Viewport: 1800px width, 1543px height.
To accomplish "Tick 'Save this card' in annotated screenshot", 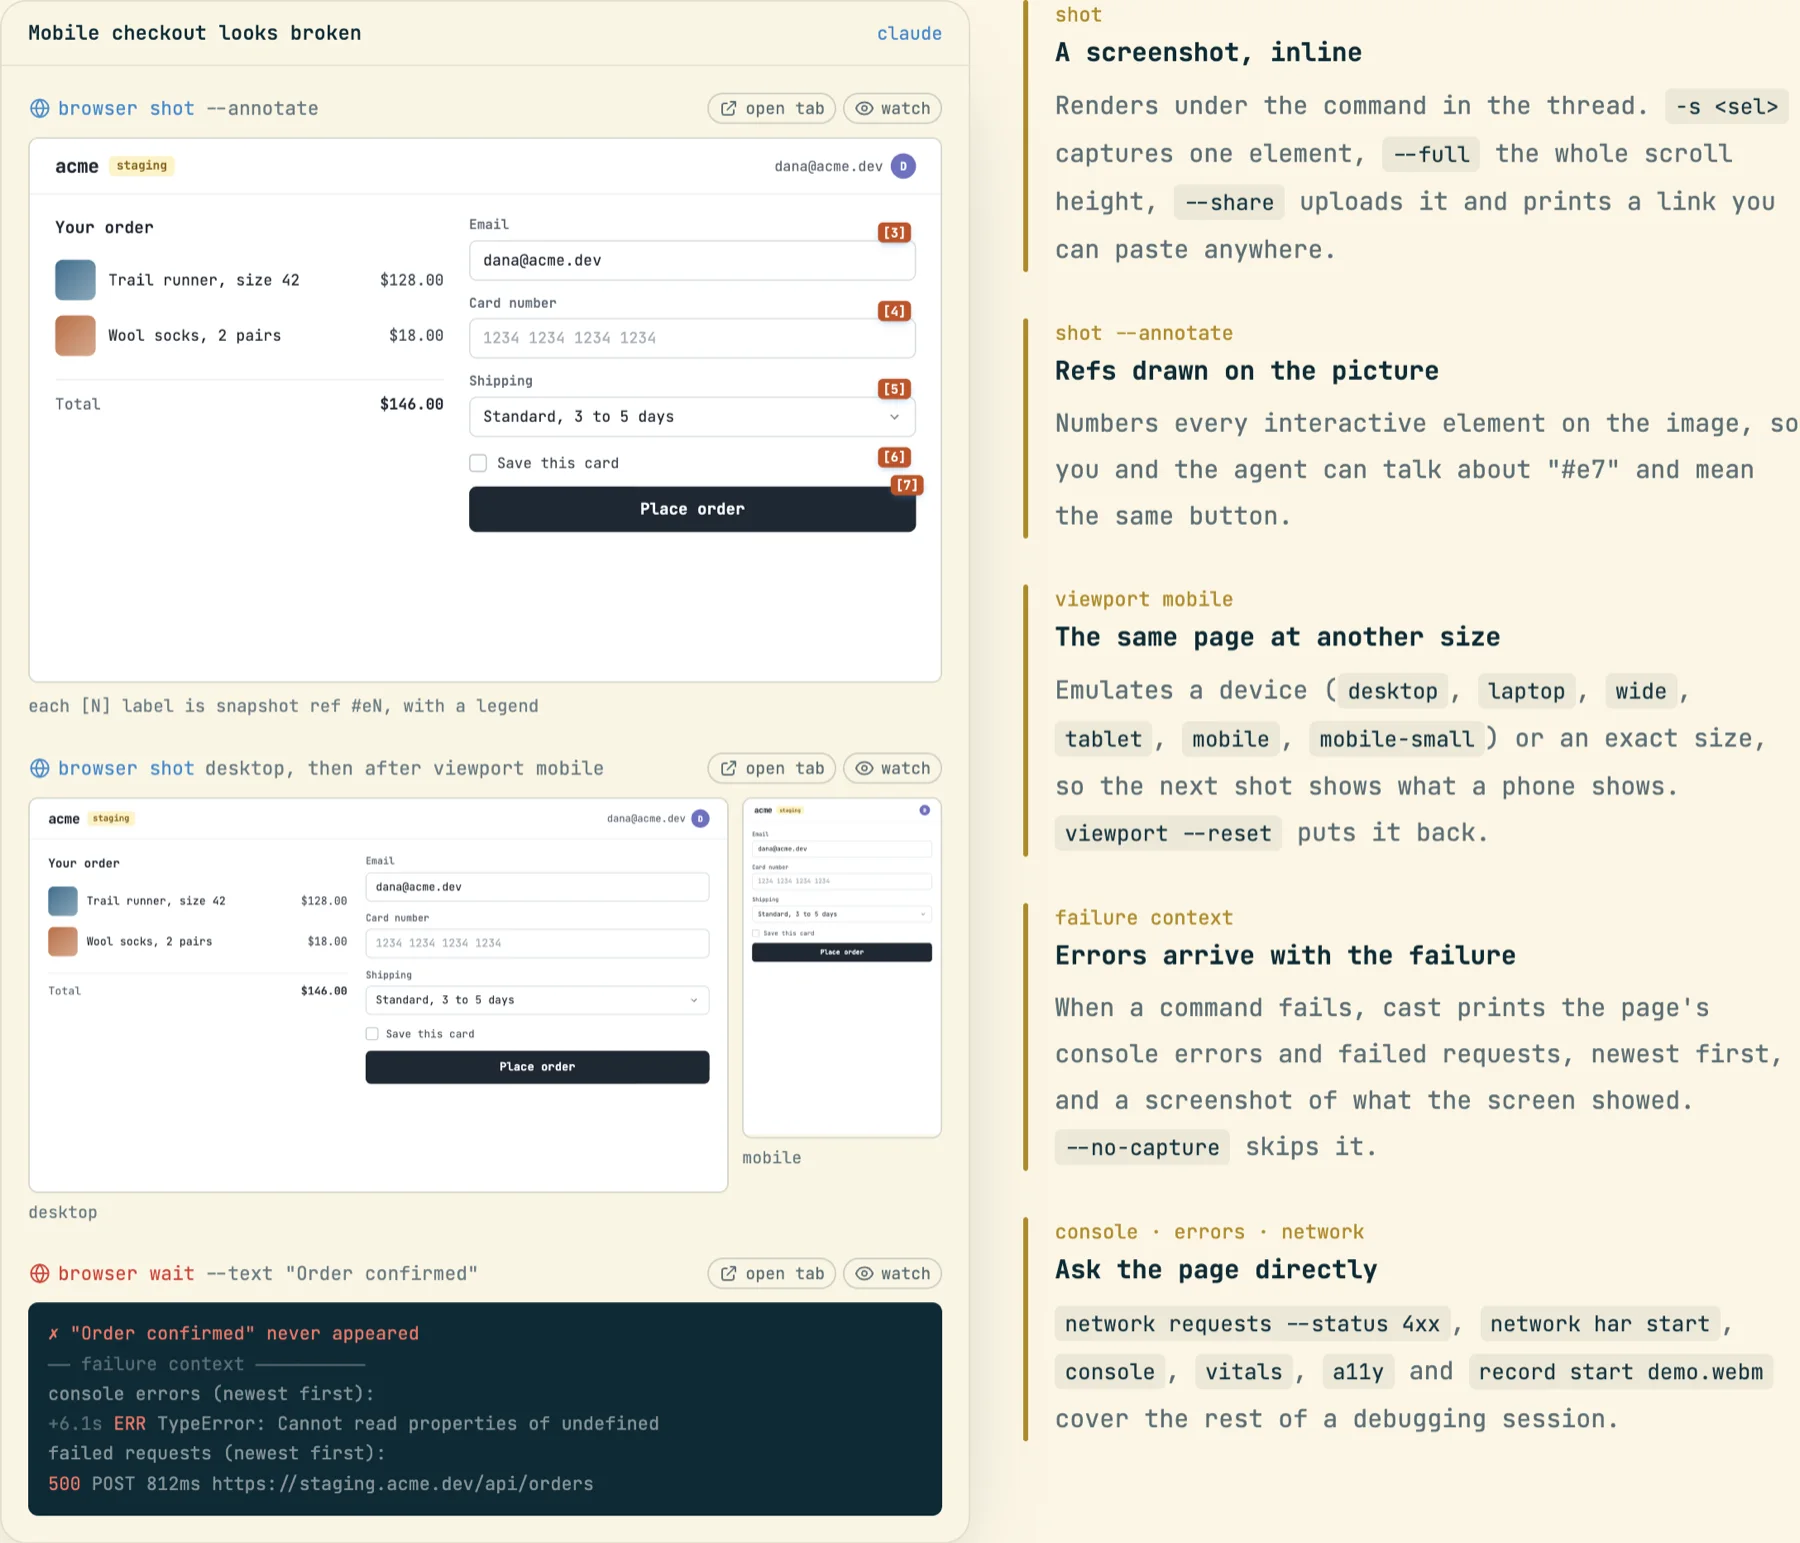I will (478, 463).
